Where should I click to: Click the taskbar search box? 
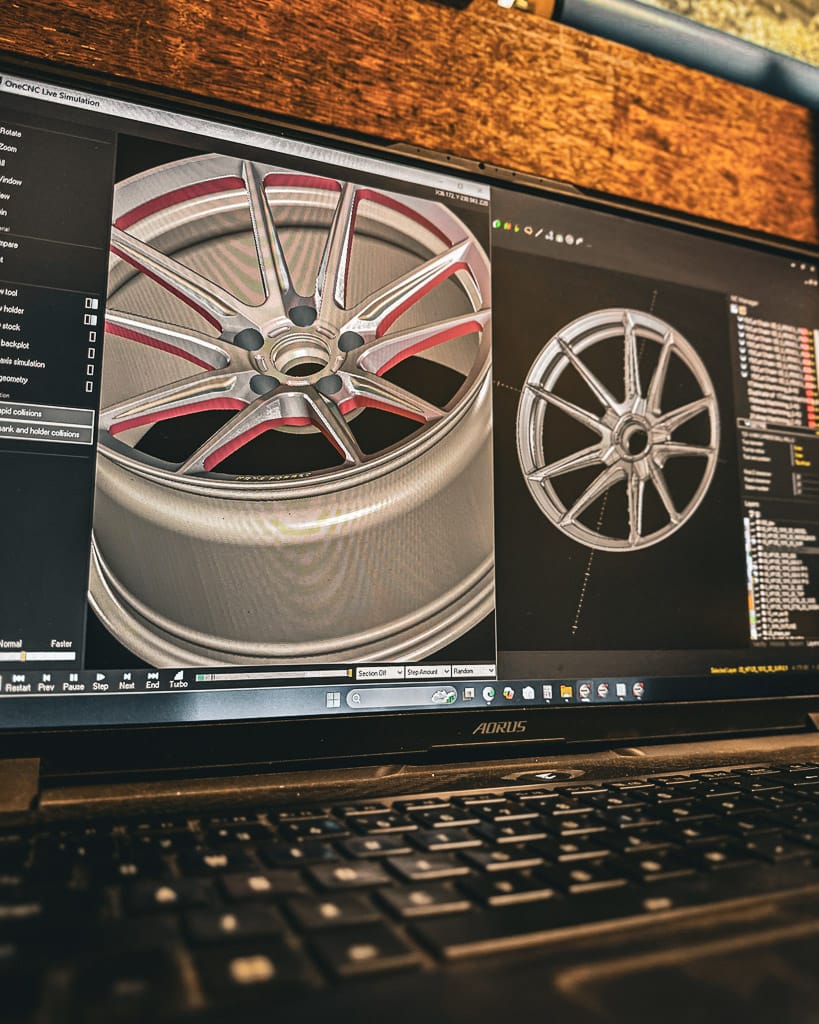click(401, 697)
